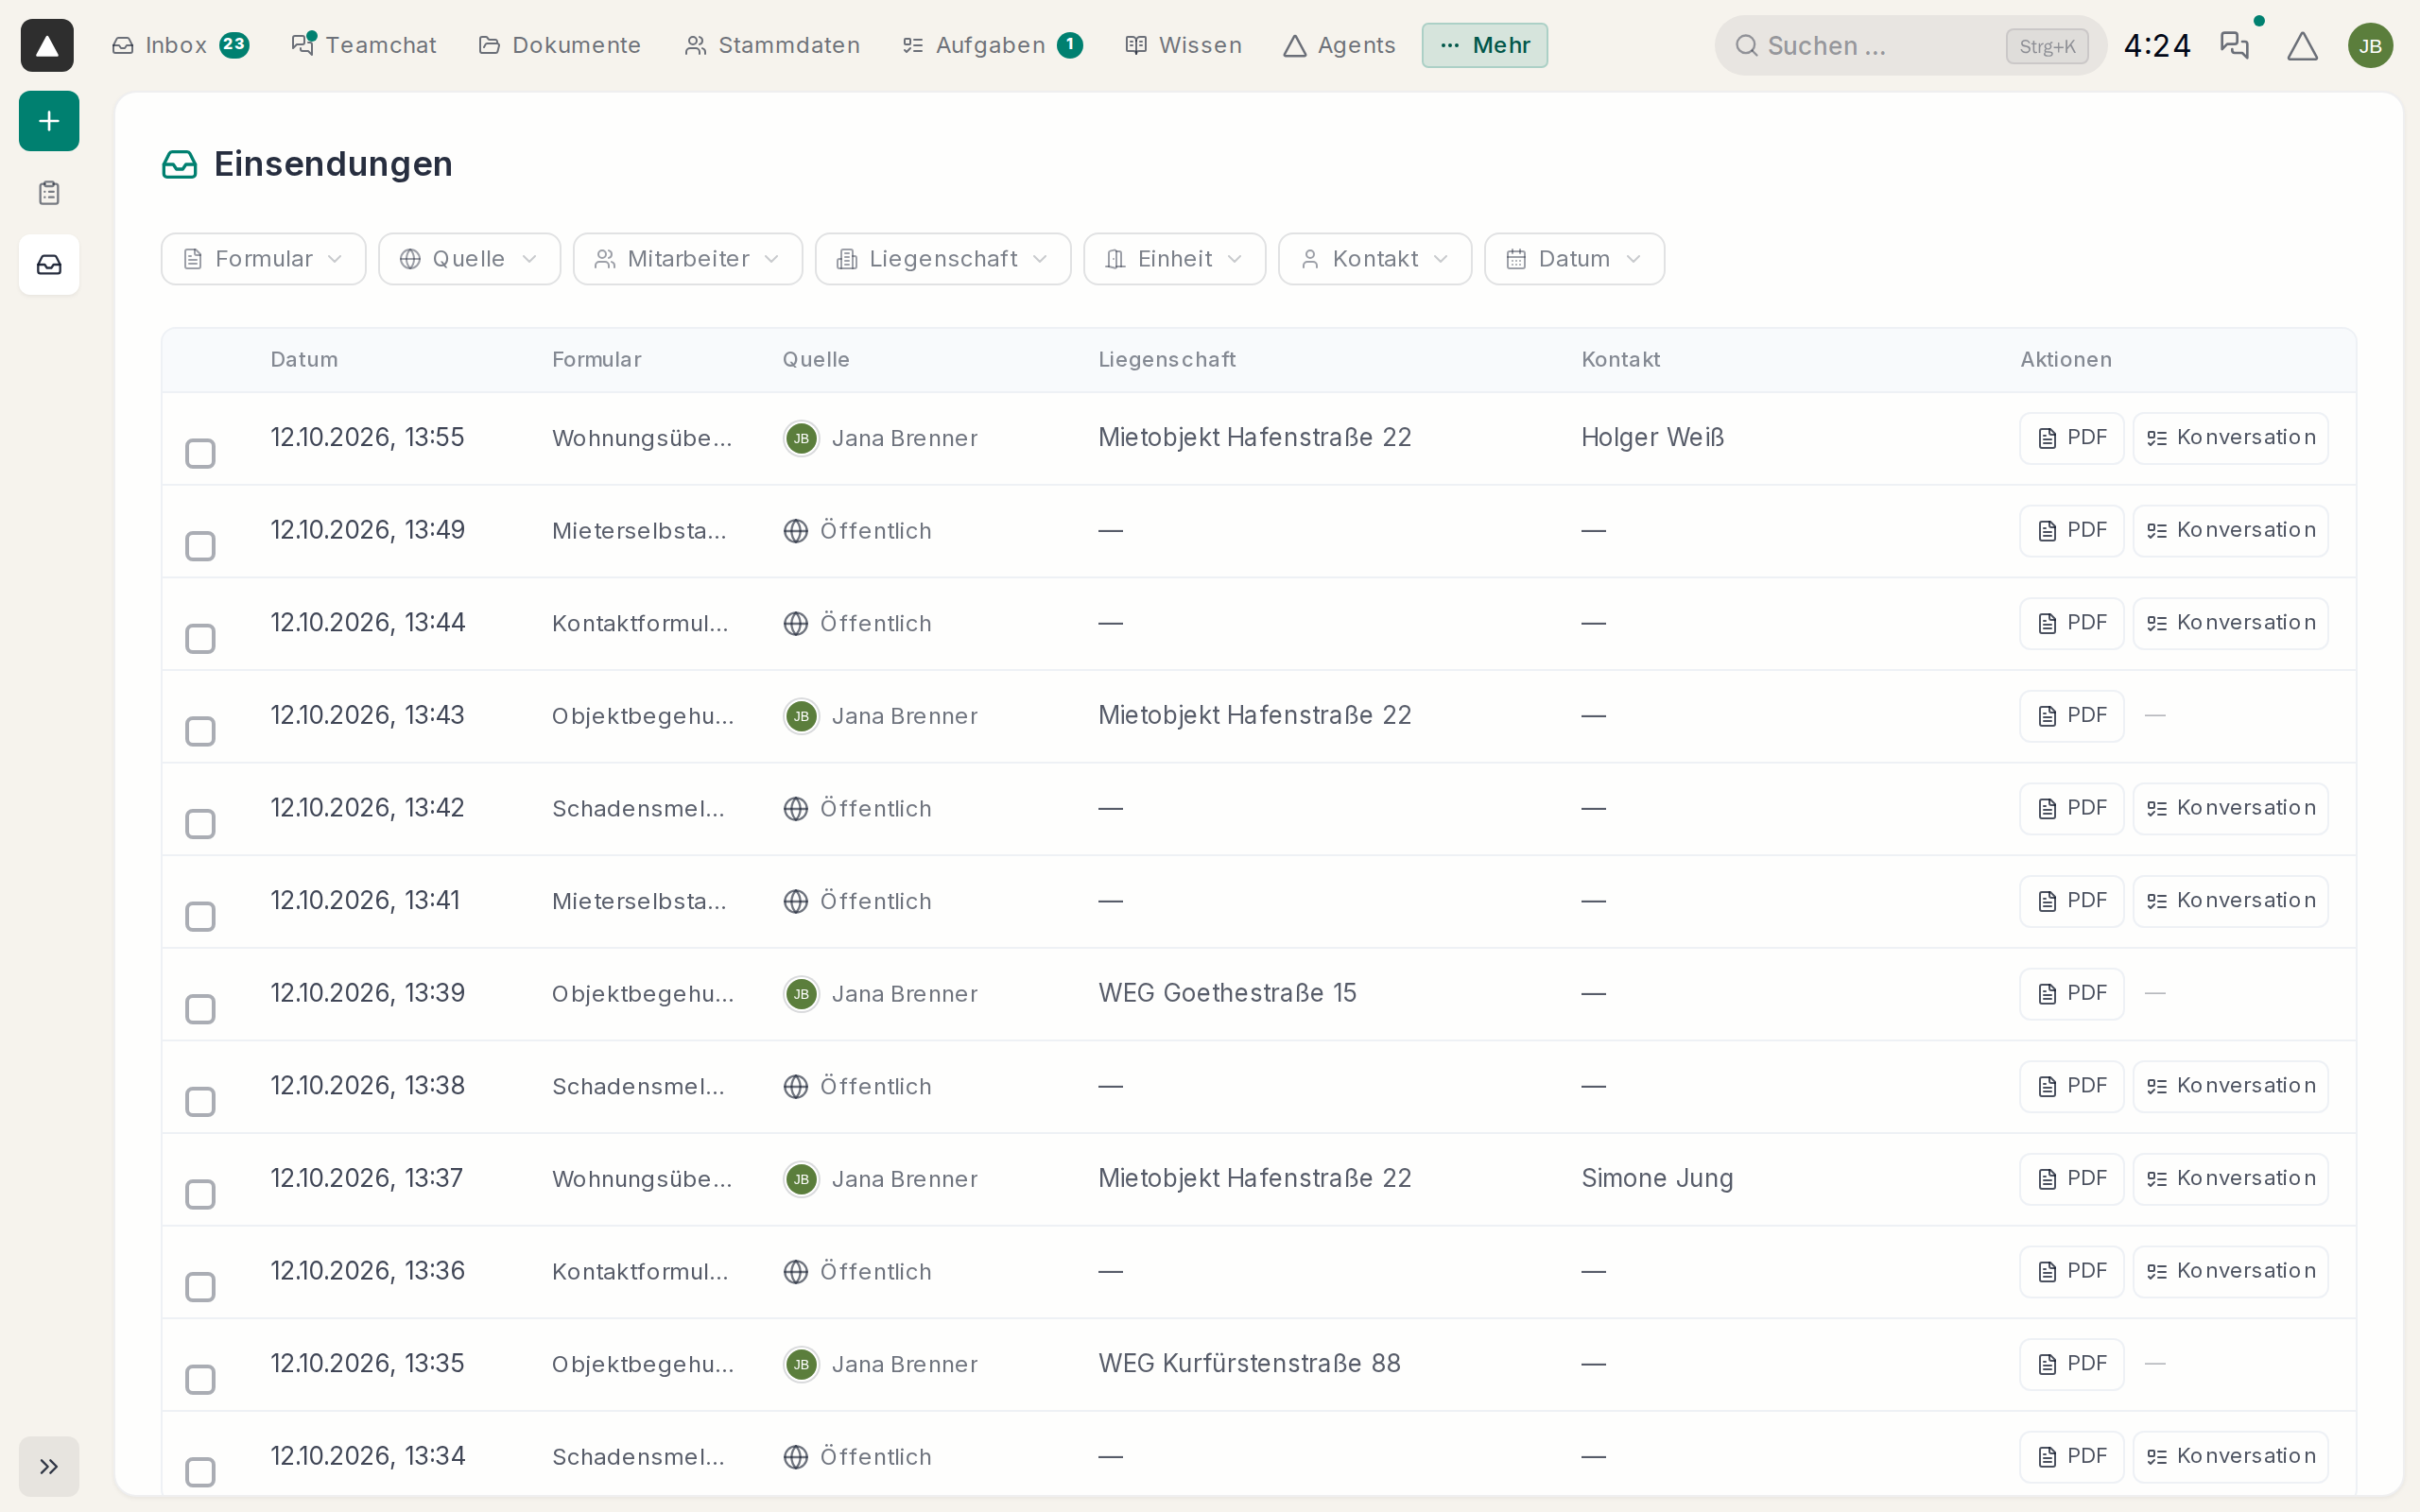Expand the Formular filter dropdown
The width and height of the screenshot is (2420, 1512).
click(x=264, y=259)
